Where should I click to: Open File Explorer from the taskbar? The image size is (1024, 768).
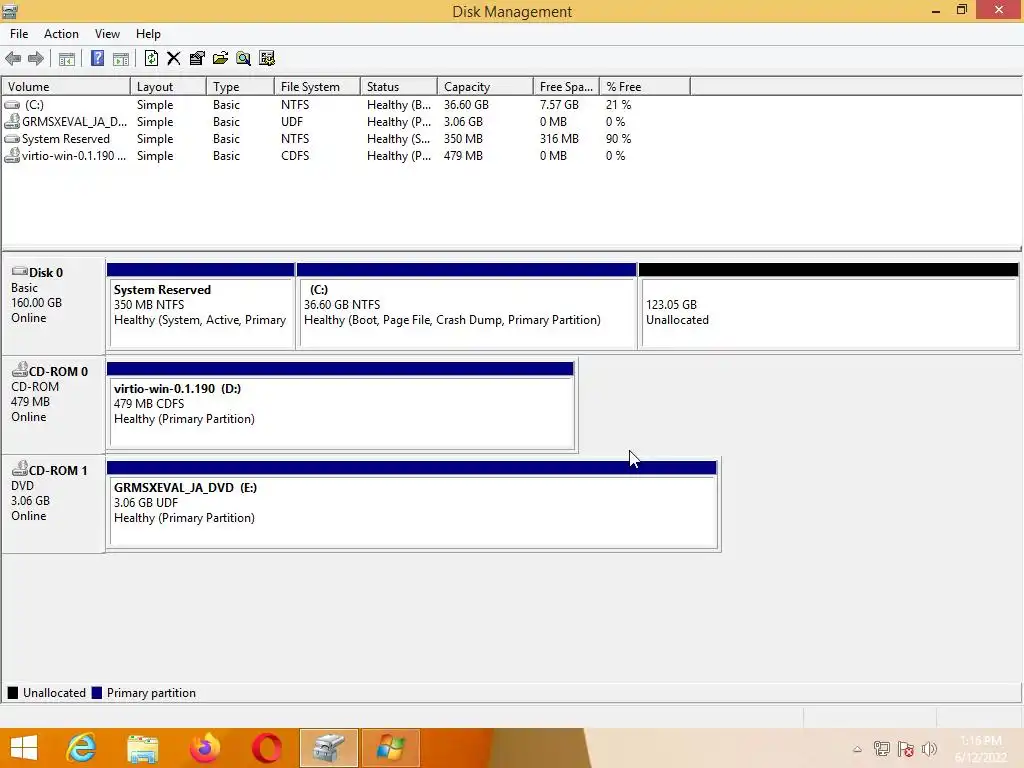point(142,748)
